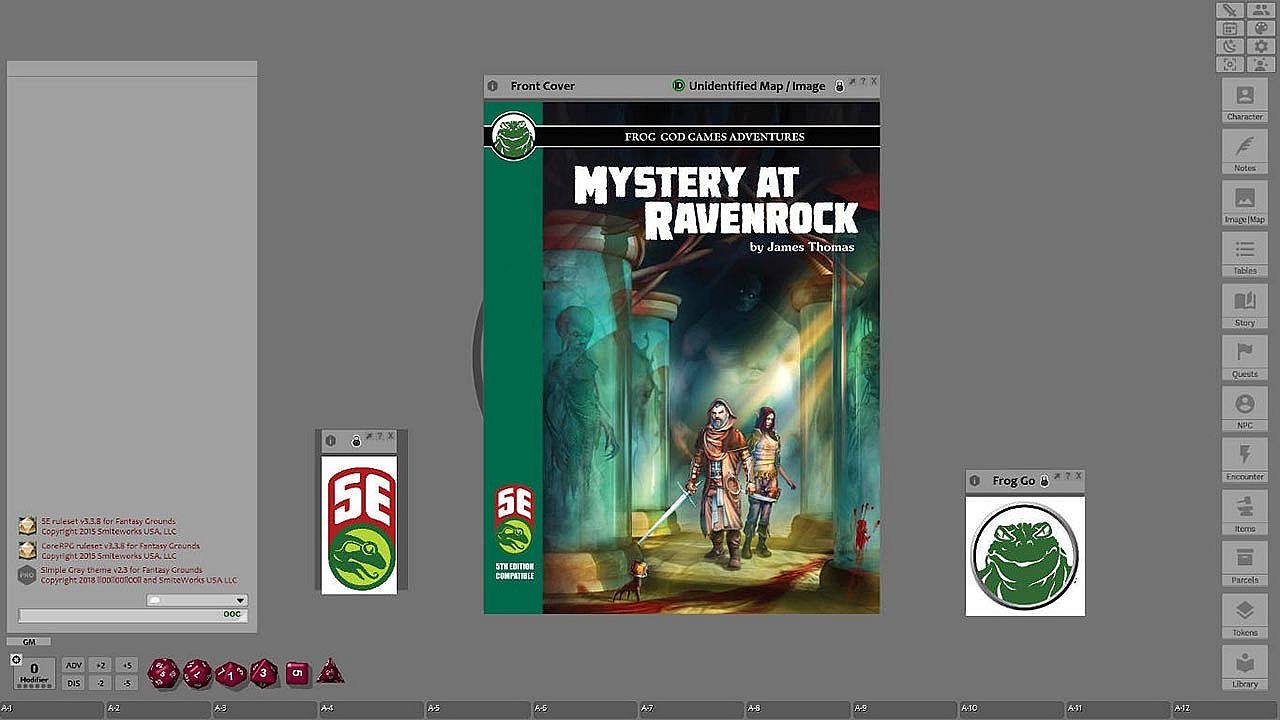Toggle the DIS disadvantage button

click(73, 683)
